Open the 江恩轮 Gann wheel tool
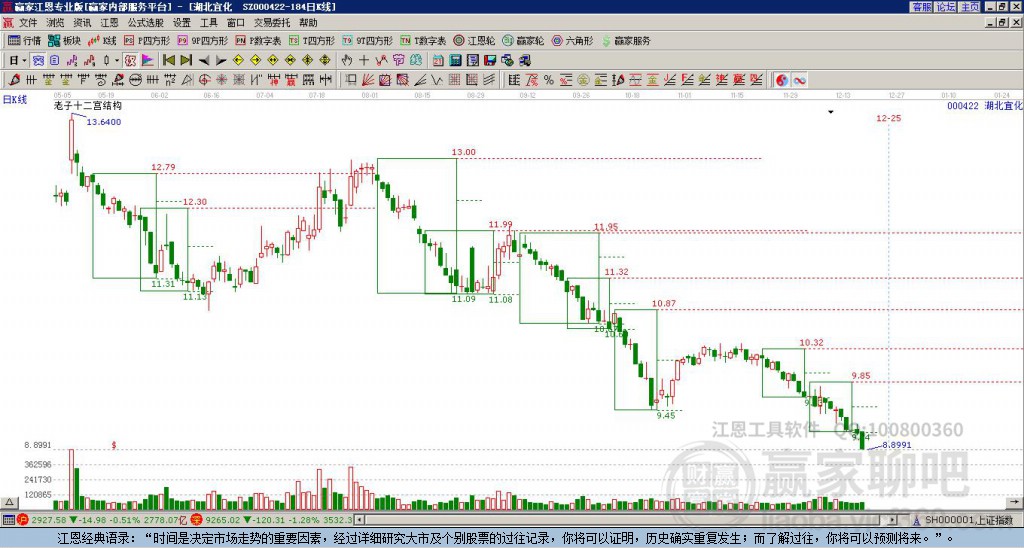The height and width of the screenshot is (548, 1024). [x=474, y=40]
